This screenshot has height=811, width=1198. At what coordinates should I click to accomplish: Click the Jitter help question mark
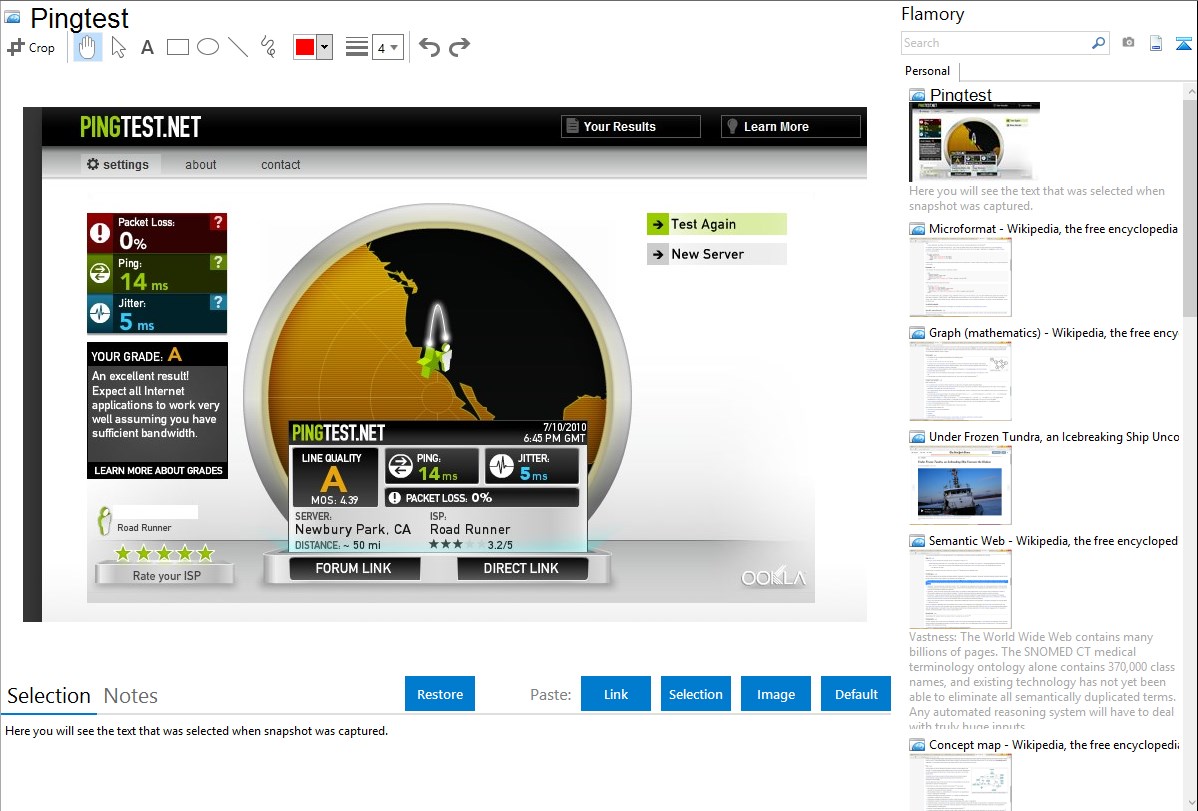coord(218,302)
